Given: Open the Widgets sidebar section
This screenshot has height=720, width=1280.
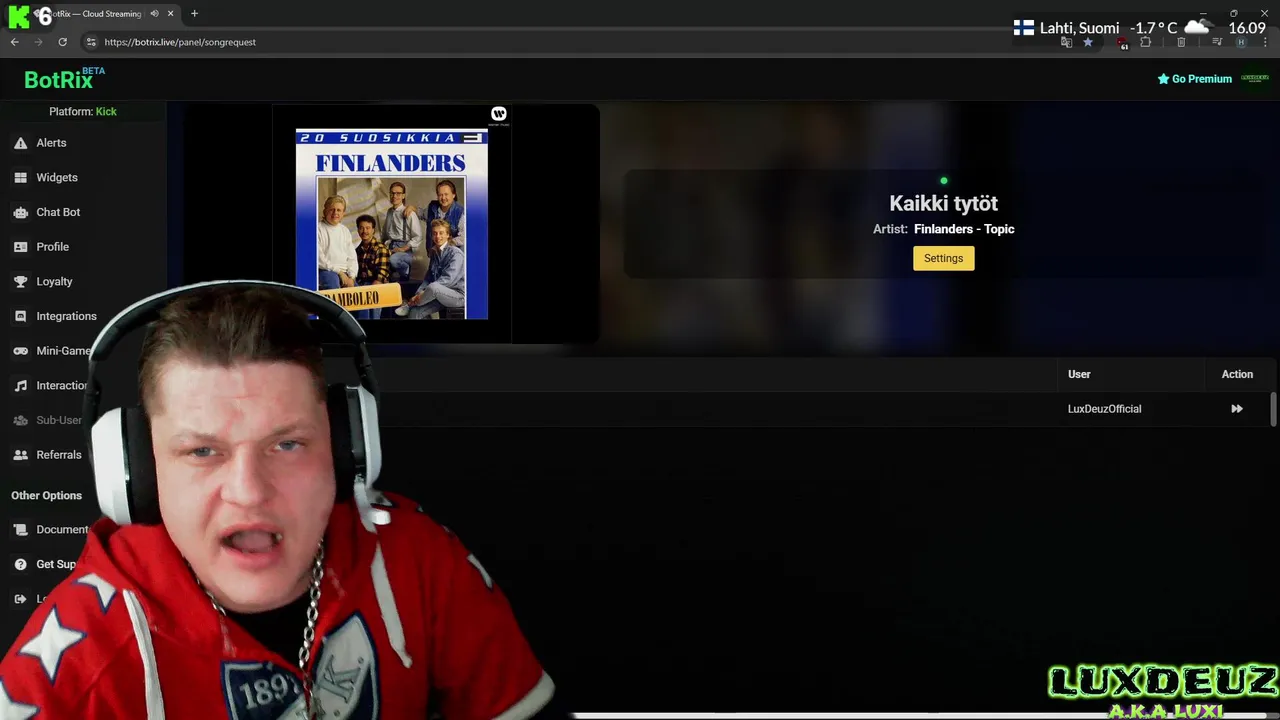Looking at the screenshot, I should tap(57, 178).
